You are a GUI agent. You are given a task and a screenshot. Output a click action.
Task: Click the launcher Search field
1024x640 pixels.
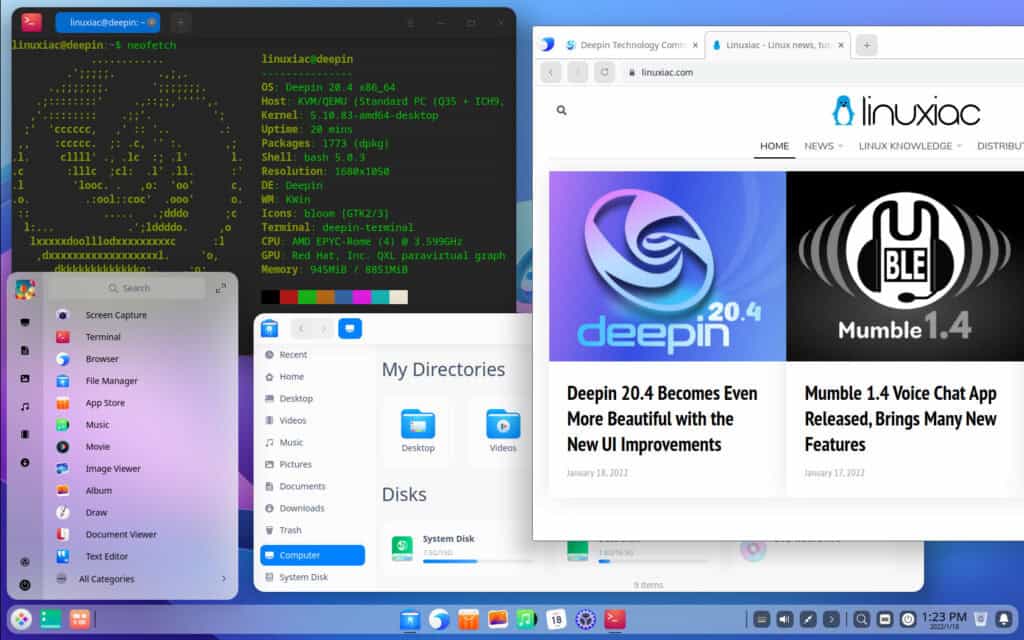tap(128, 288)
